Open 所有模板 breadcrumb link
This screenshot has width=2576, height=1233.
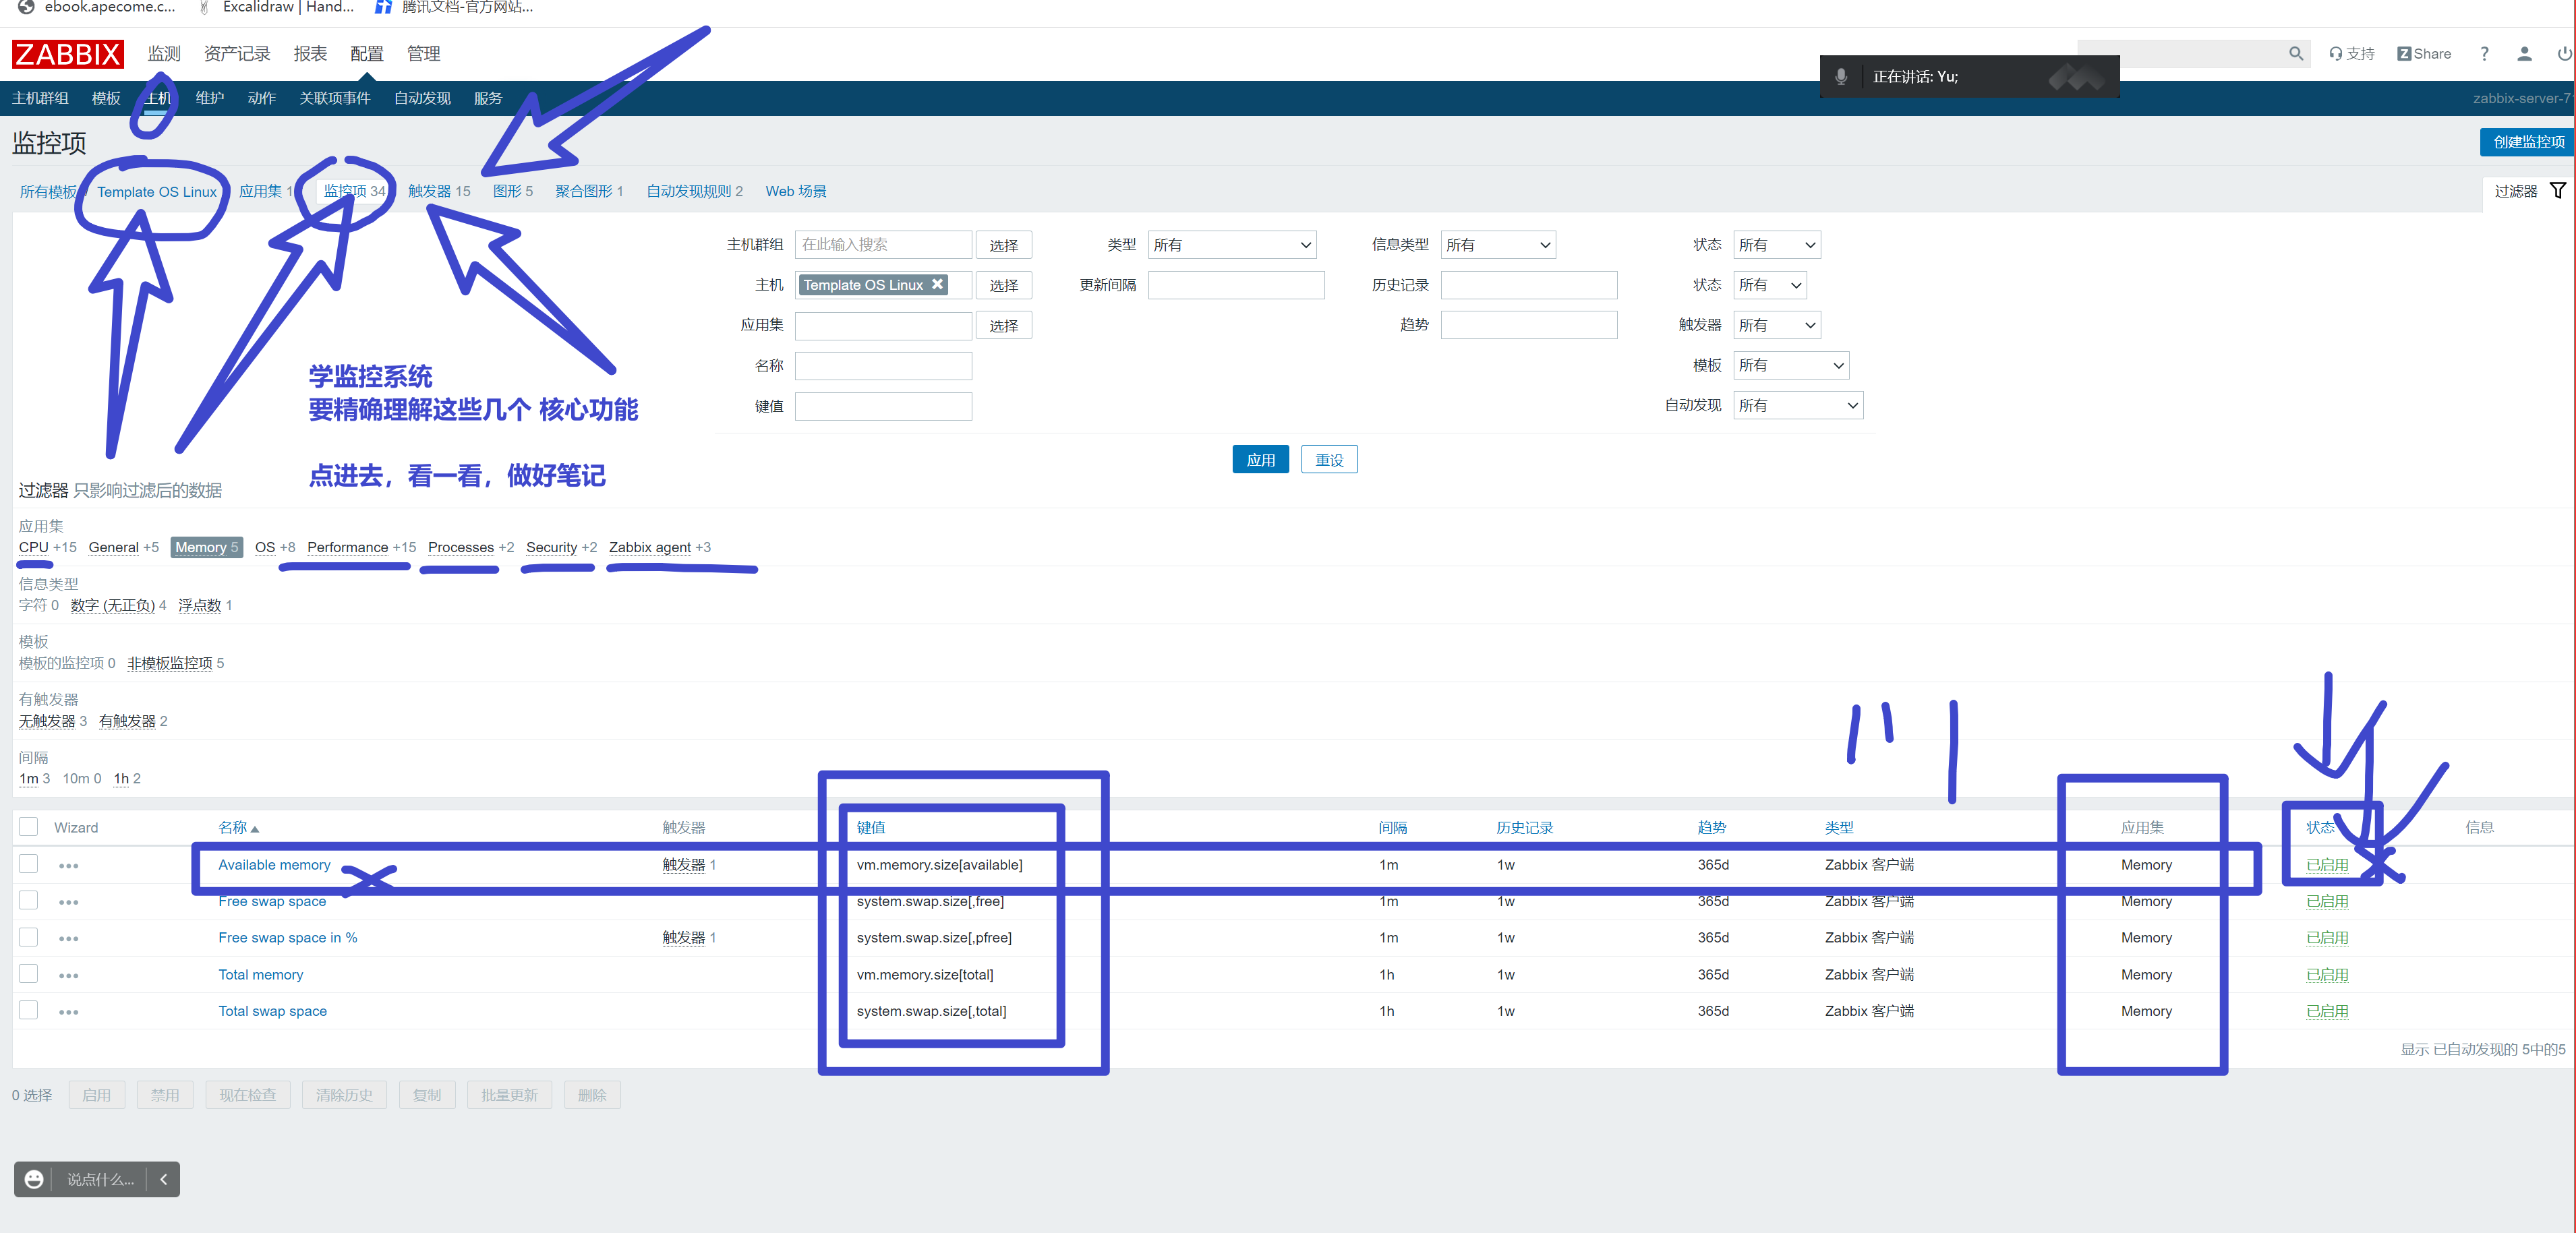tap(47, 191)
